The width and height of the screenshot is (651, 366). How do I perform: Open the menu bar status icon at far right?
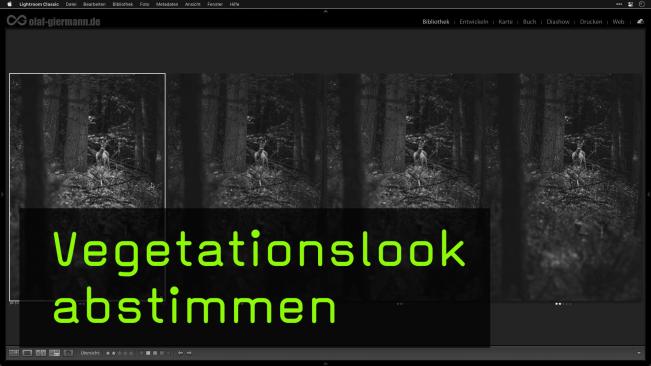point(641,4)
